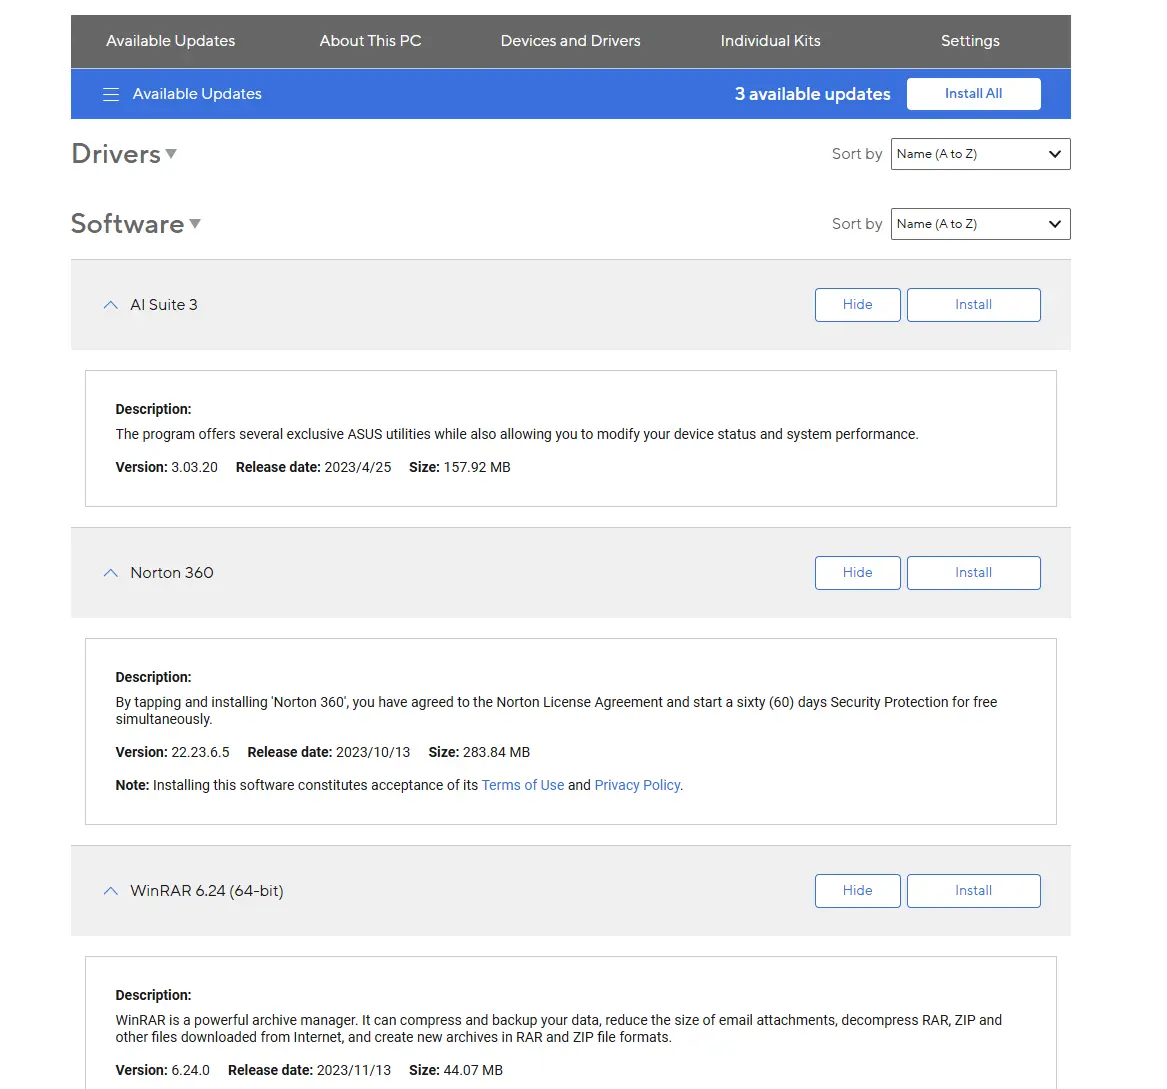Open the hamburger menu beside Available Updates

[x=111, y=95]
